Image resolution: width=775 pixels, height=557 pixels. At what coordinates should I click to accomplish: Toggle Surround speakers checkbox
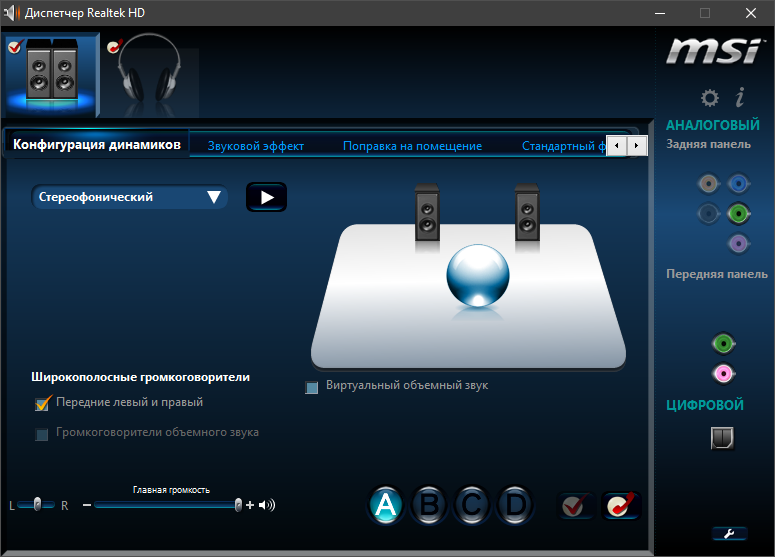point(42,434)
